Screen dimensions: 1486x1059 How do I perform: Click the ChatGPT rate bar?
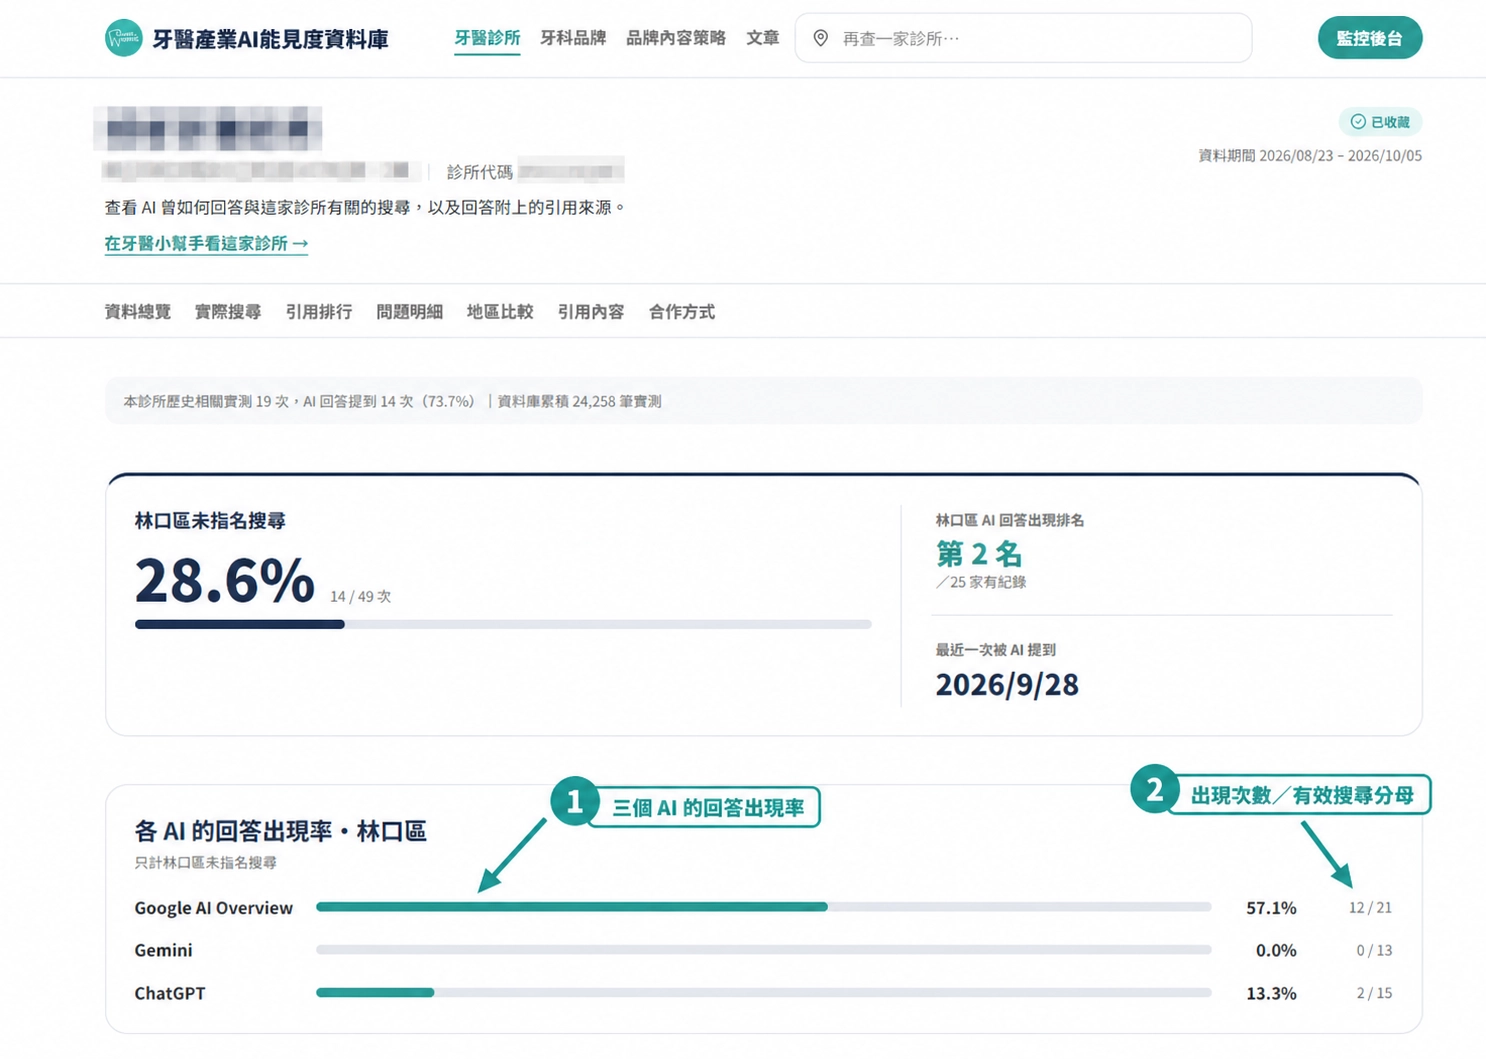(x=764, y=993)
